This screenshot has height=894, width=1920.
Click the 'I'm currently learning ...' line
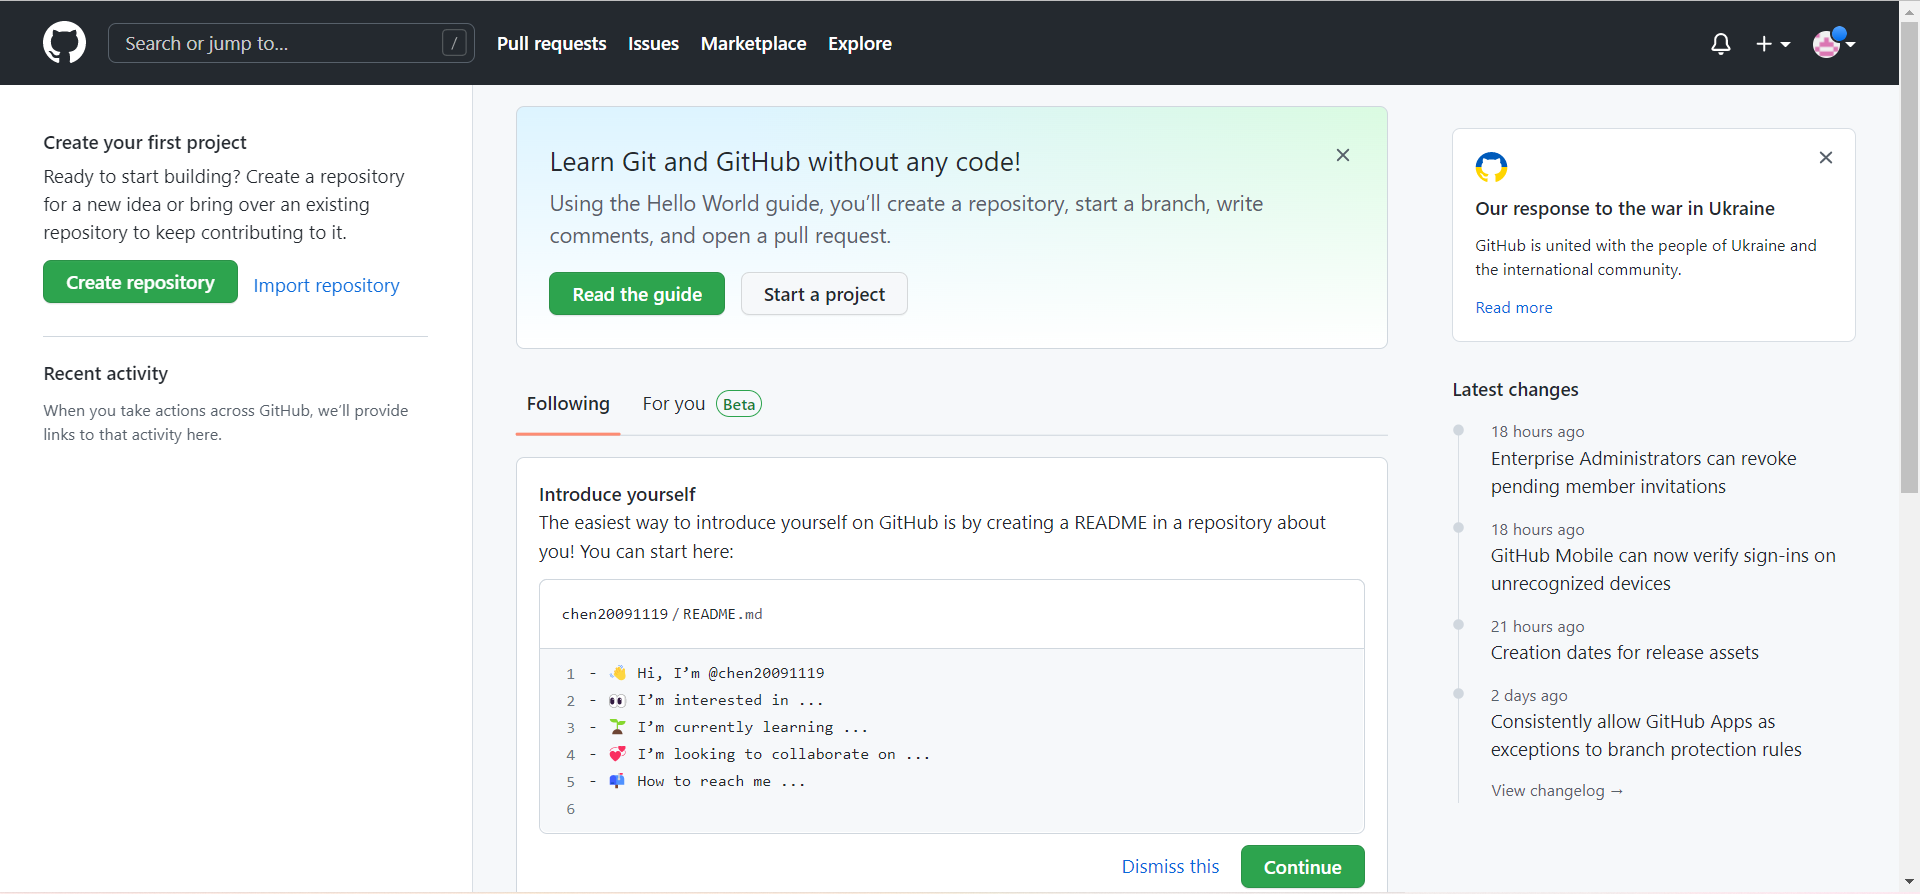pos(752,727)
